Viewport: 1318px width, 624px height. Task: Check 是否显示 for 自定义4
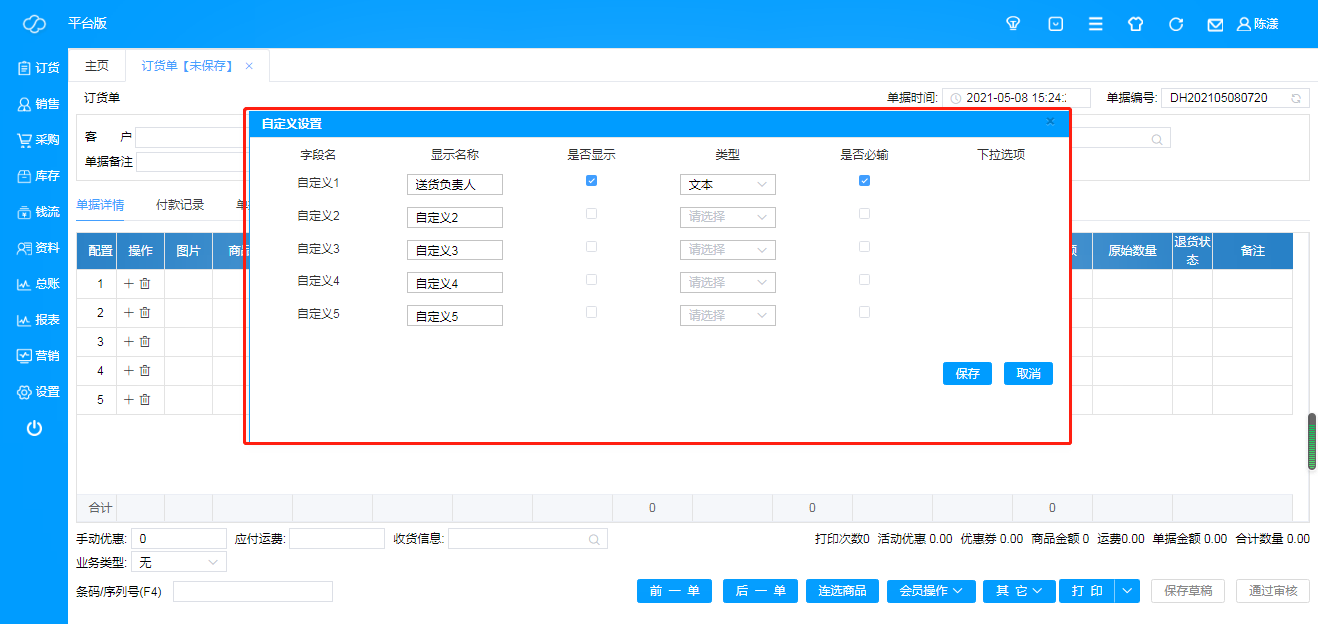[591, 280]
